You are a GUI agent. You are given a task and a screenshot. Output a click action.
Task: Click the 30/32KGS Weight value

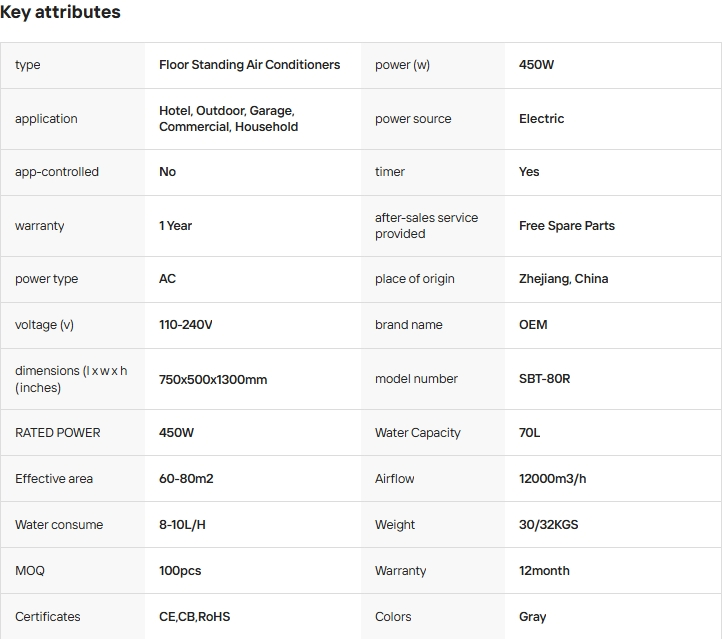pos(548,525)
